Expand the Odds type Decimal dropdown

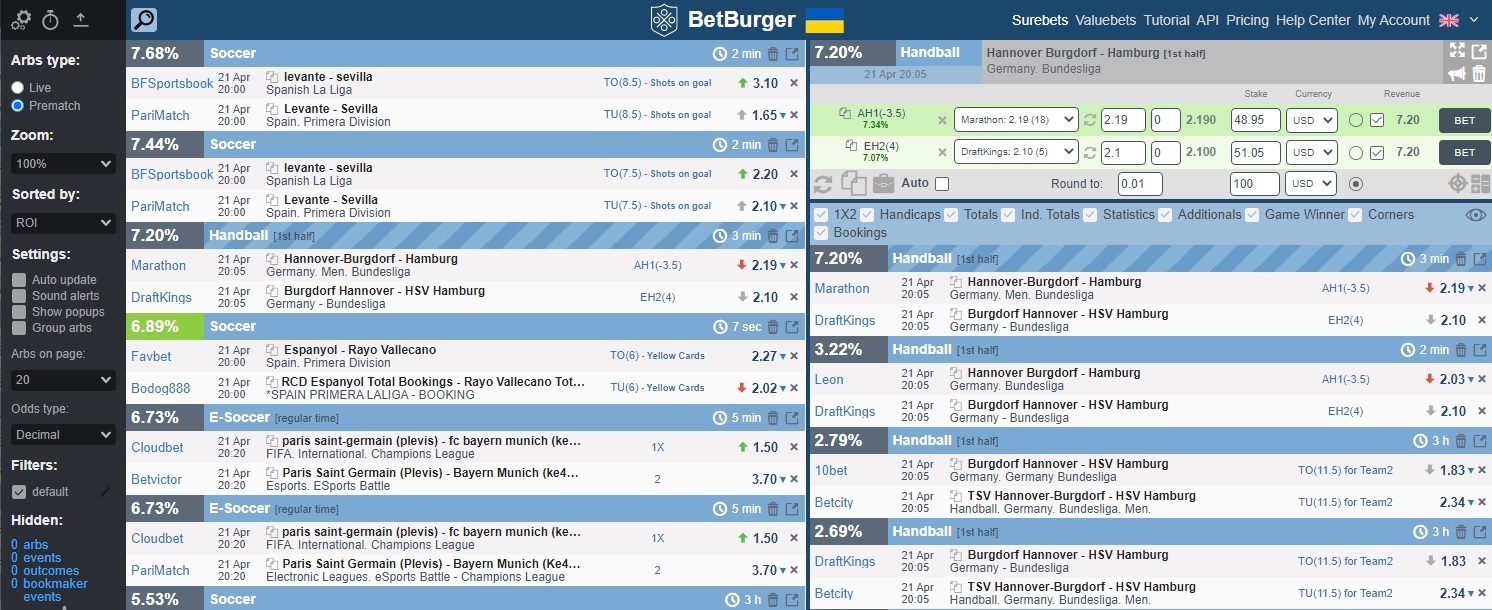pos(64,434)
